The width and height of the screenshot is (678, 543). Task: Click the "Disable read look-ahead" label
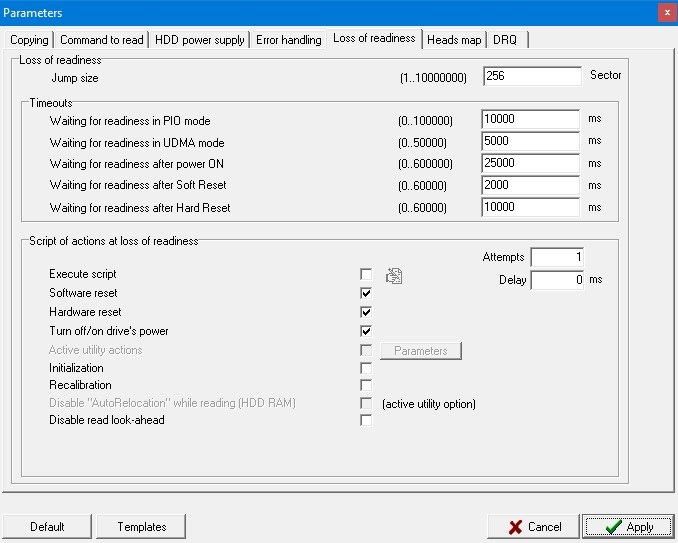pos(107,420)
